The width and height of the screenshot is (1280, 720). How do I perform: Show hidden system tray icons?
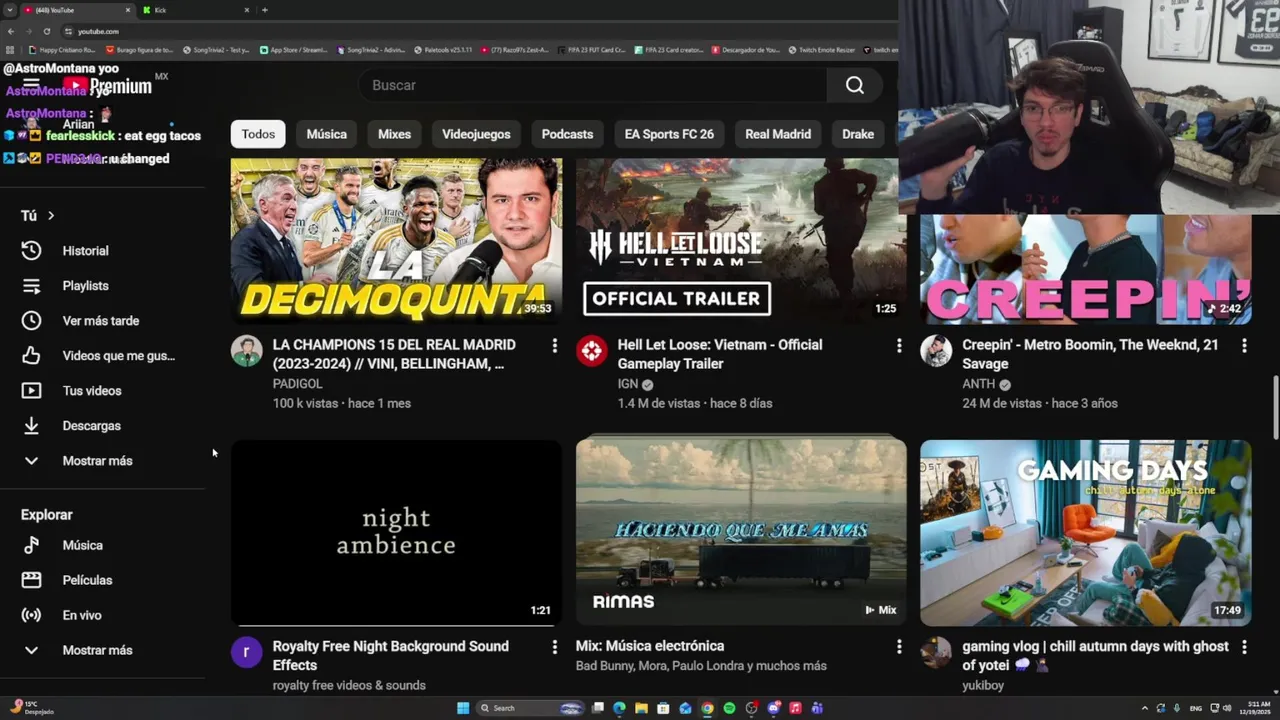(1145, 708)
